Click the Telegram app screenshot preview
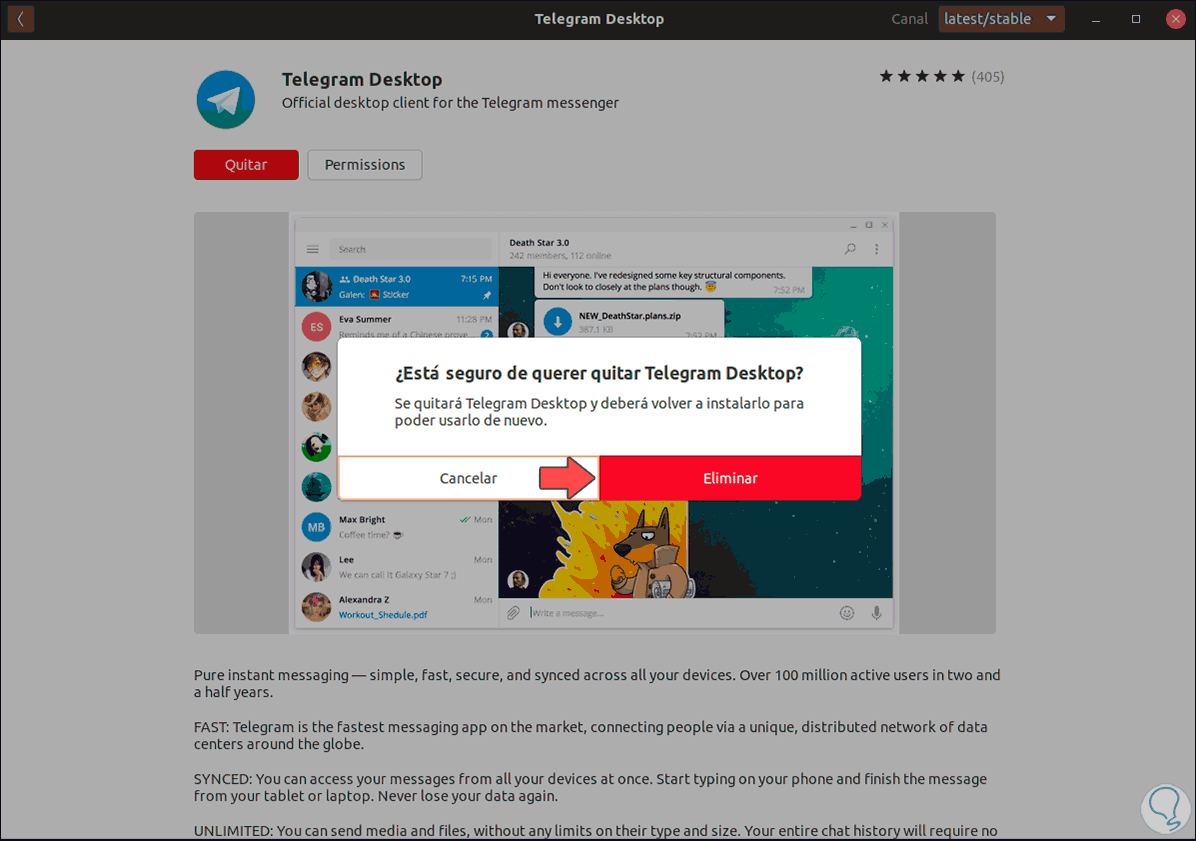The height and width of the screenshot is (841, 1196). click(x=594, y=423)
